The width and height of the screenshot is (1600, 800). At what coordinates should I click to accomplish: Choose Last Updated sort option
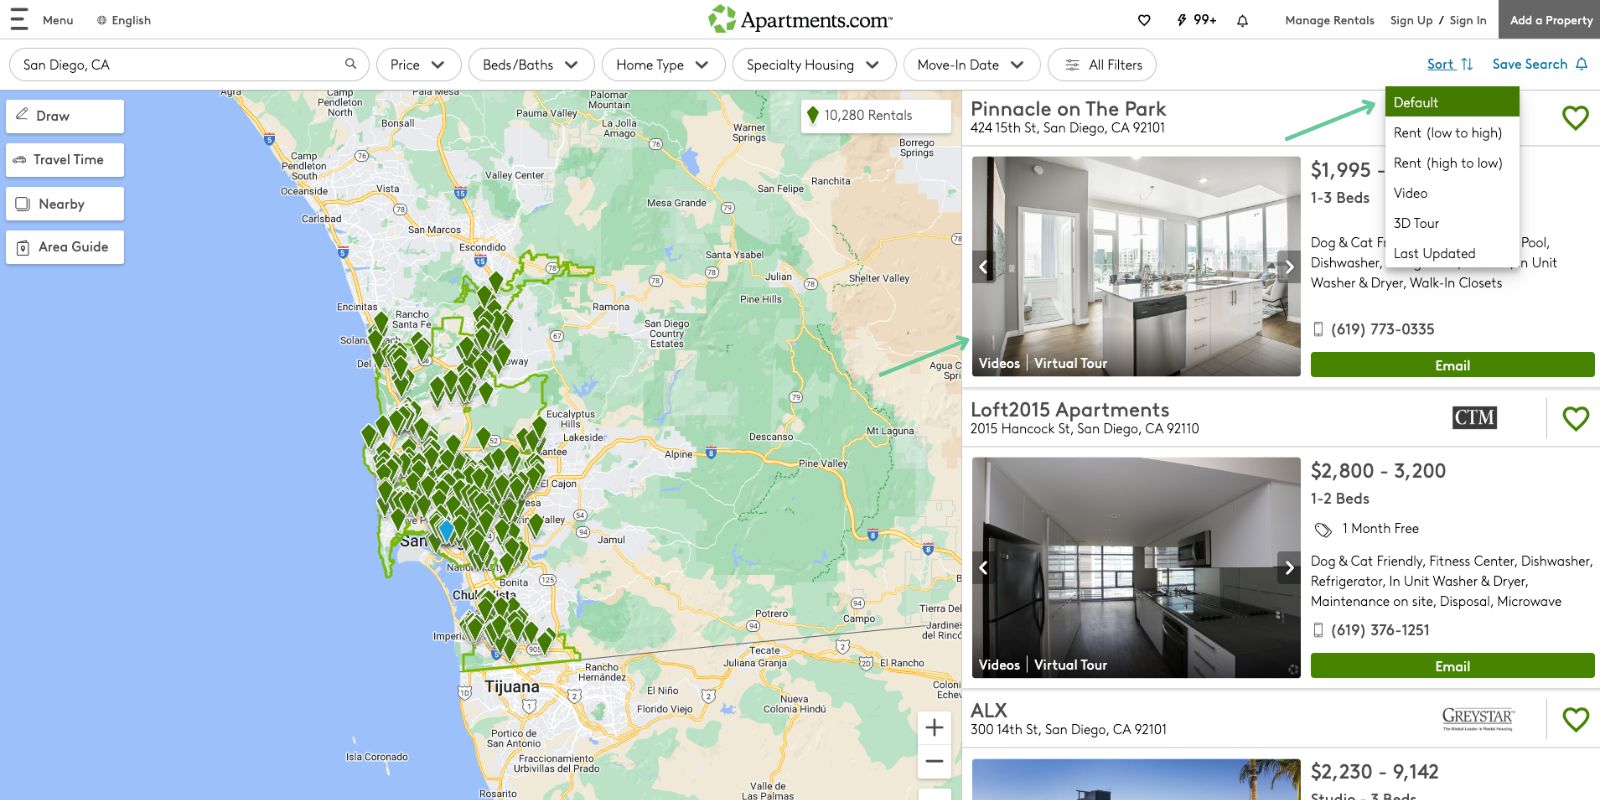coord(1434,254)
